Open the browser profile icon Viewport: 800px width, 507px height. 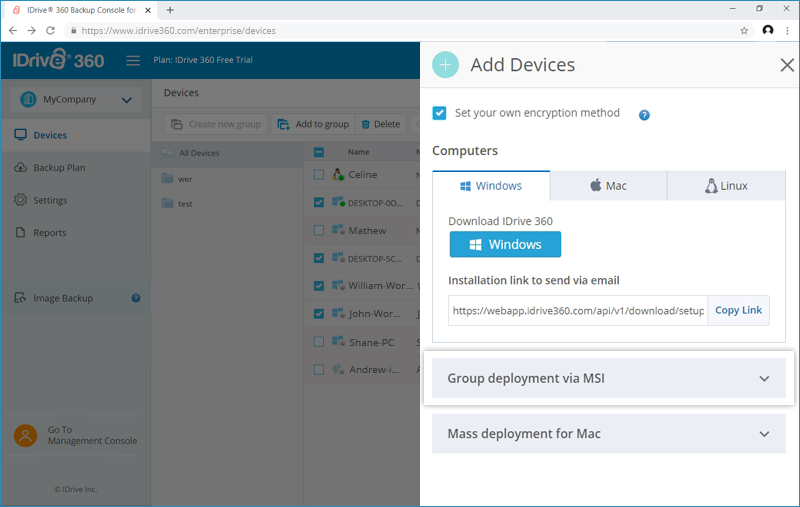[768, 30]
